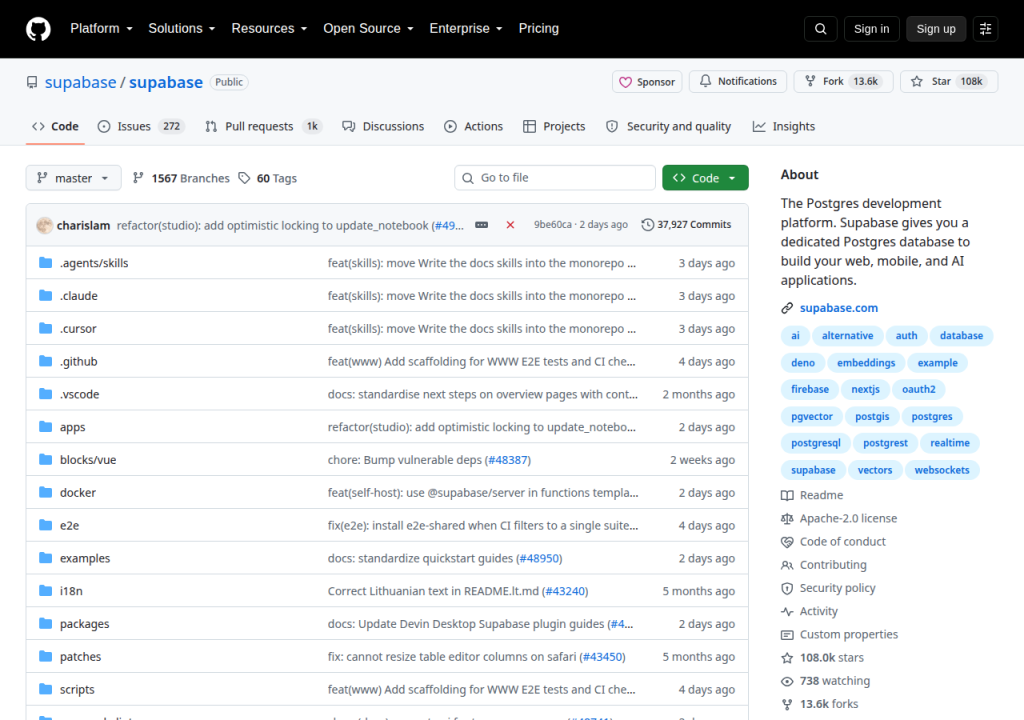Image resolution: width=1024 pixels, height=720 pixels.
Task: Open the Security policy link
Action: (837, 588)
